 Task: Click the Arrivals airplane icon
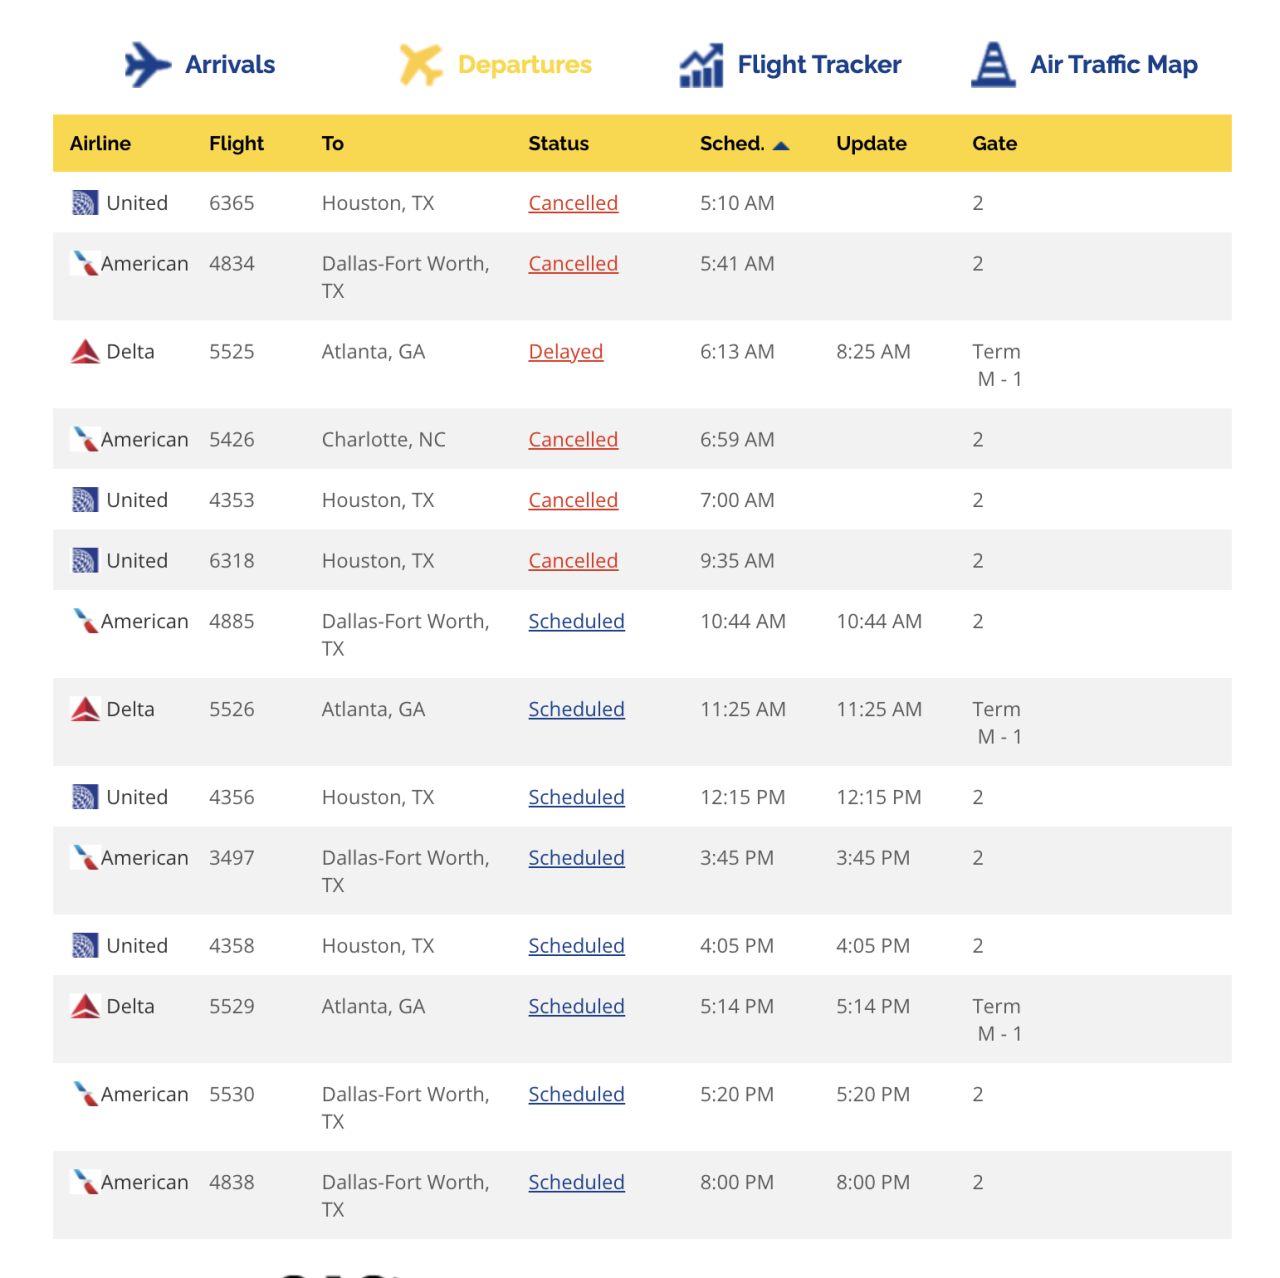coord(148,64)
